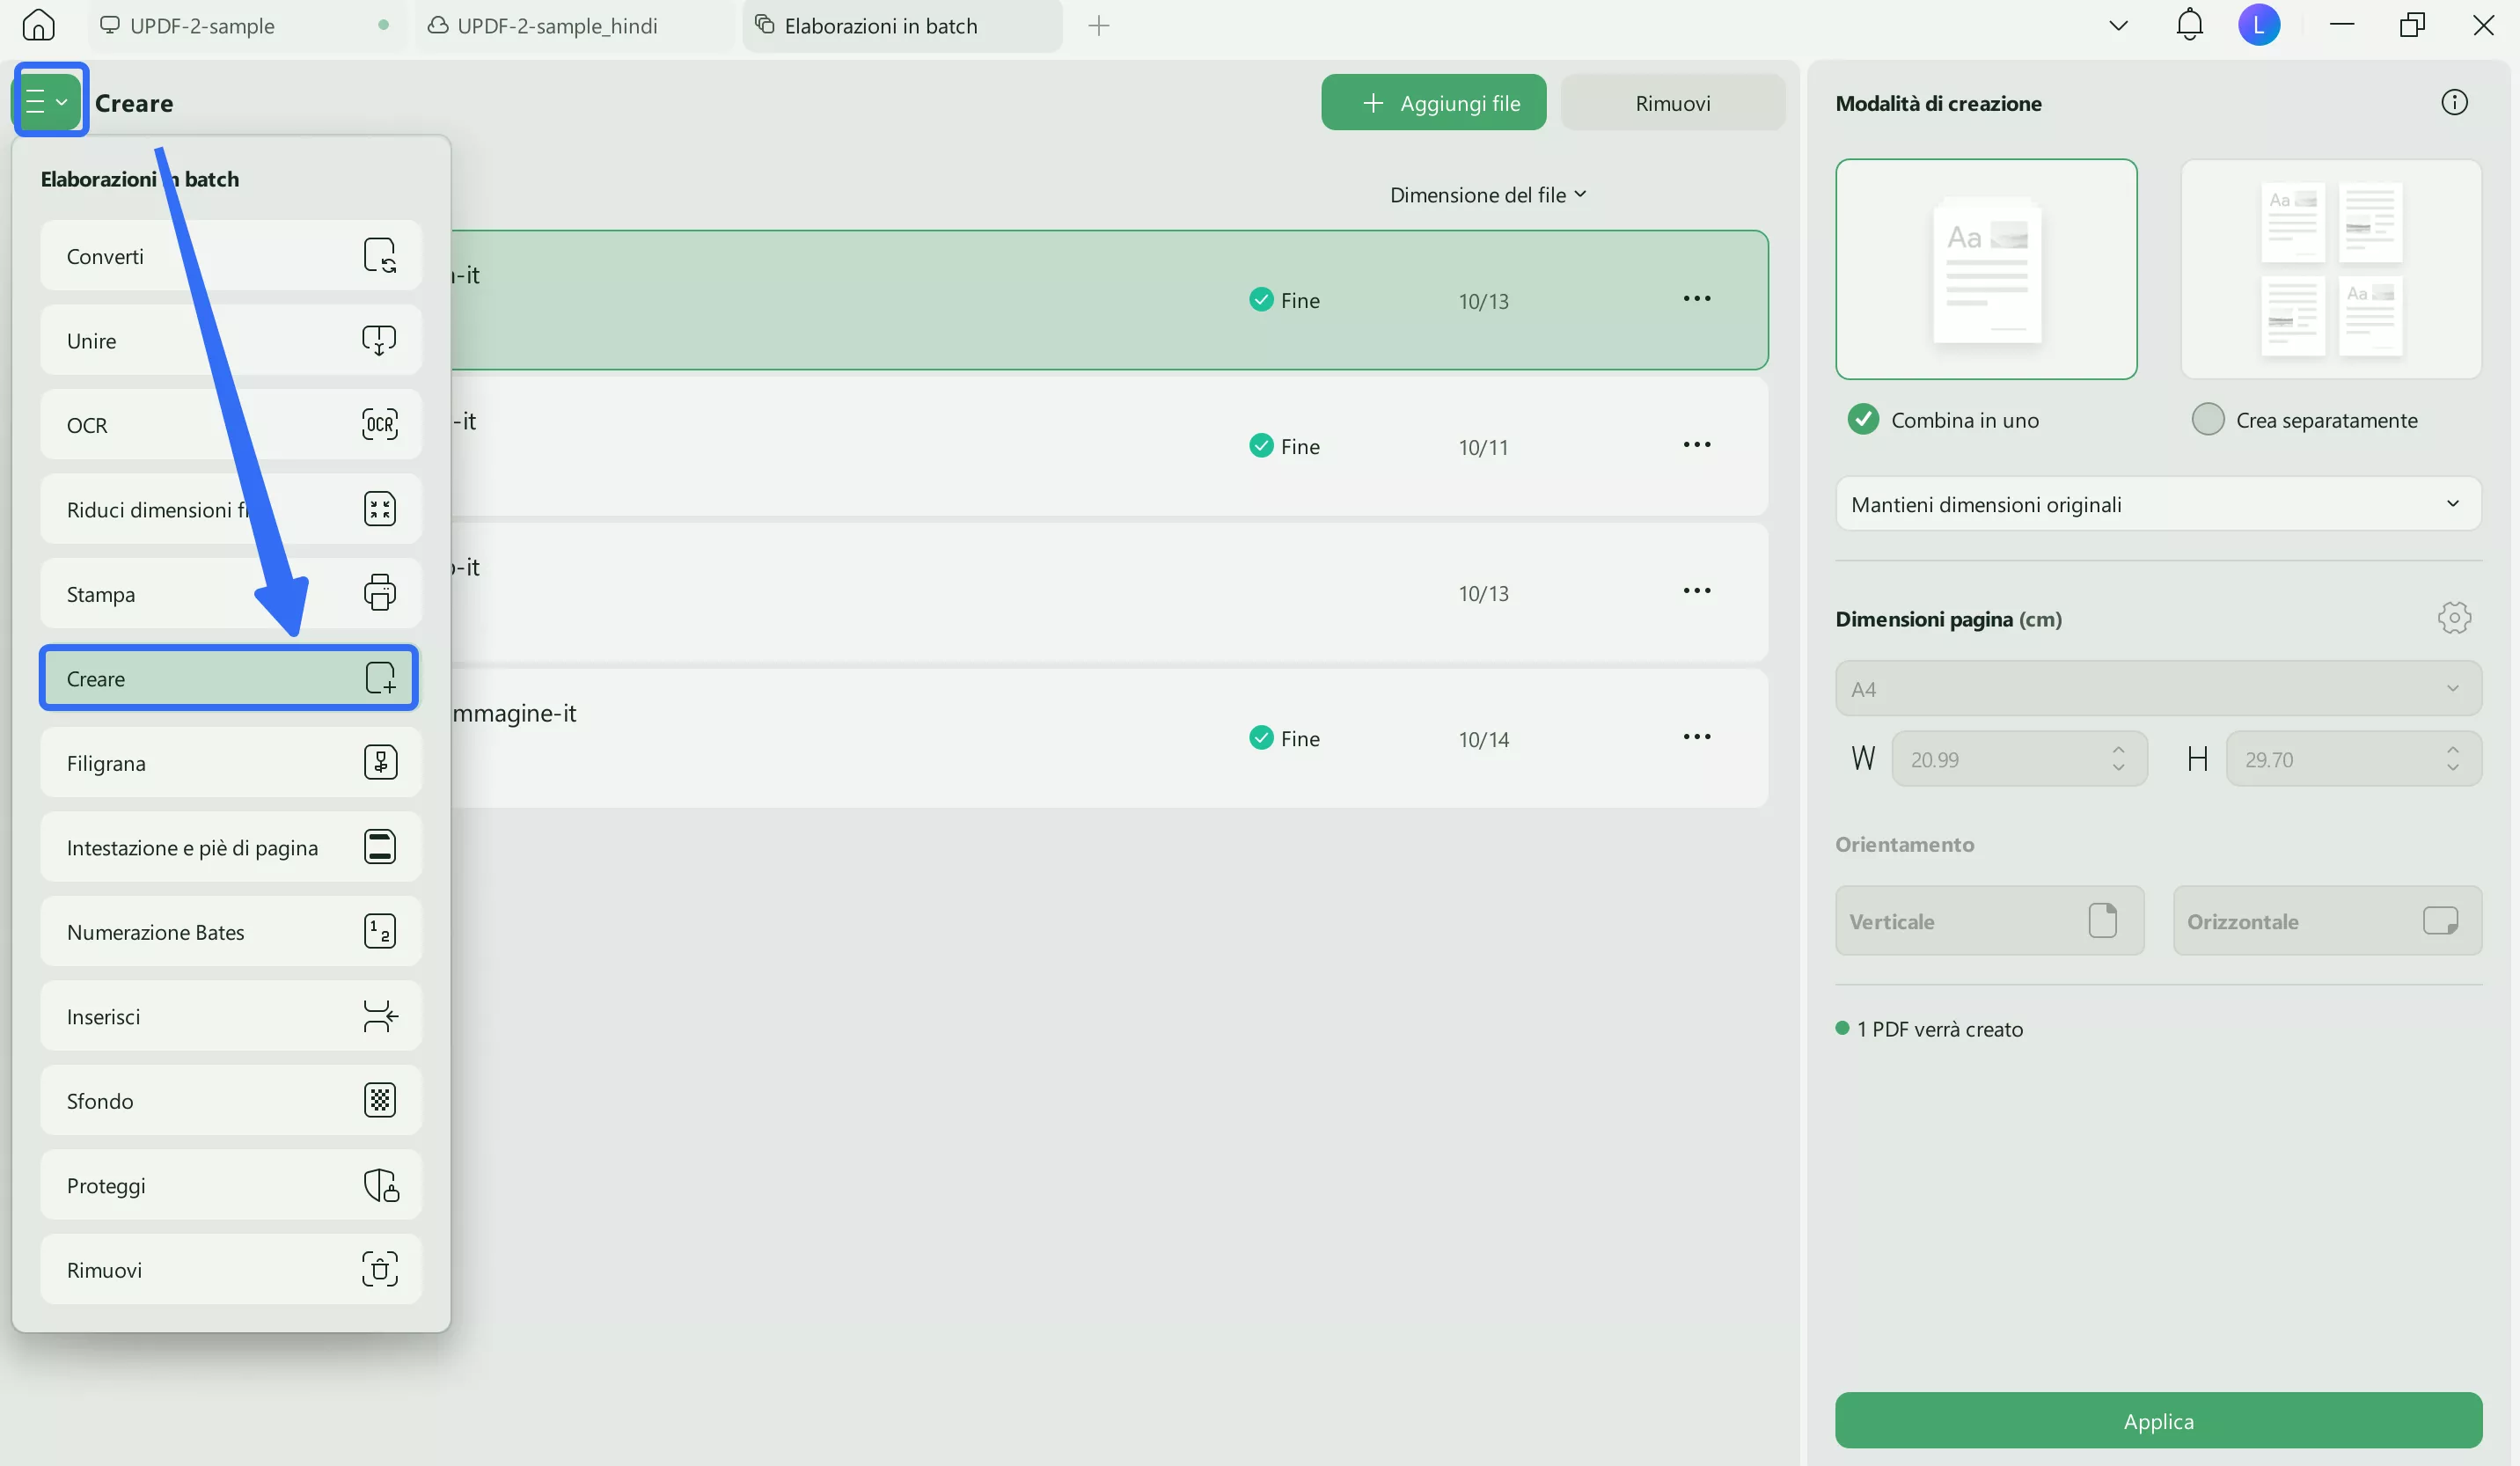Open the notifications bell icon
Image resolution: width=2520 pixels, height=1466 pixels.
[2189, 25]
